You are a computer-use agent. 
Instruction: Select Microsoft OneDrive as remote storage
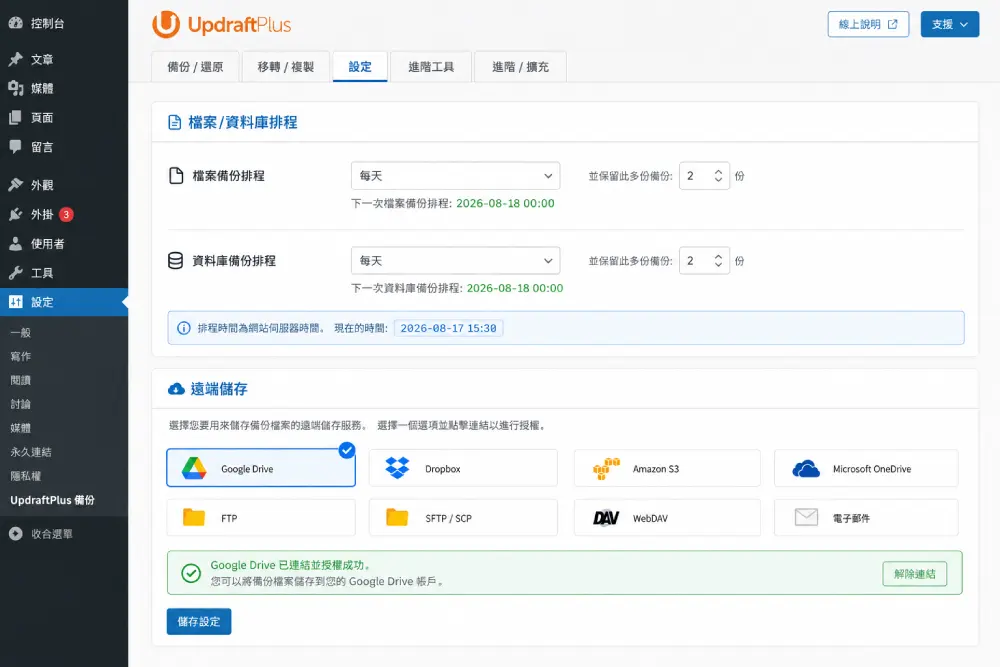[x=866, y=468]
